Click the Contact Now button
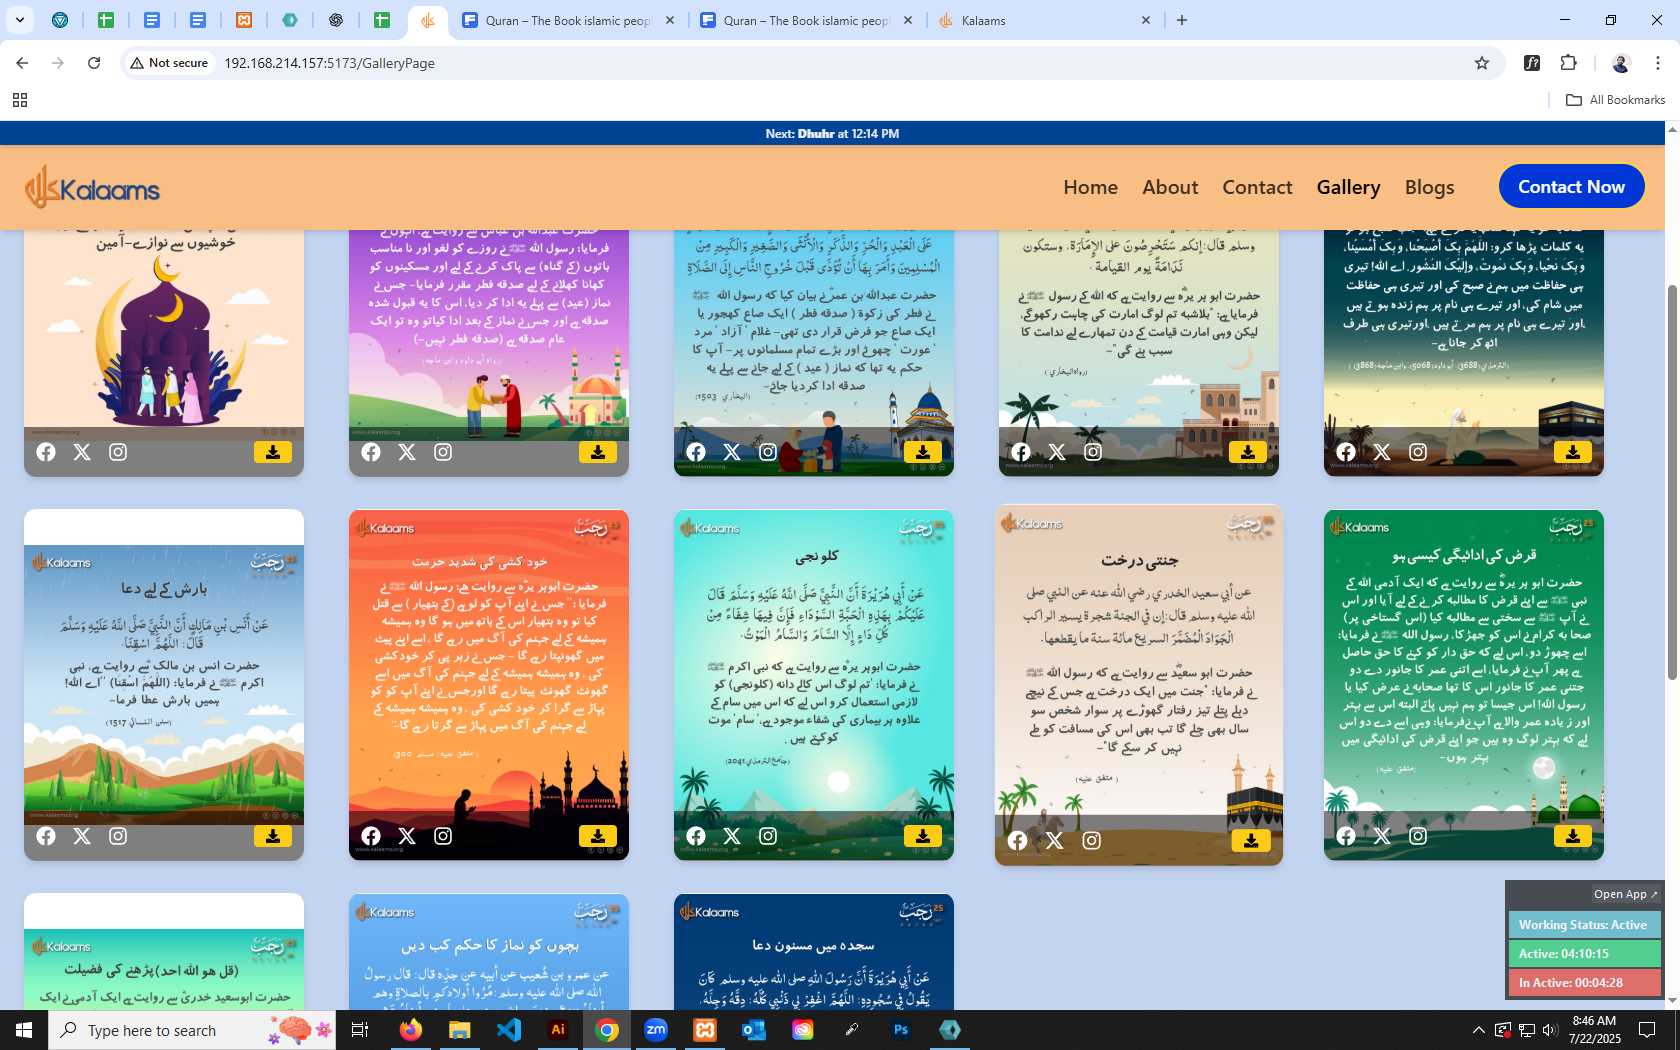Viewport: 1680px width, 1050px height. point(1571,187)
